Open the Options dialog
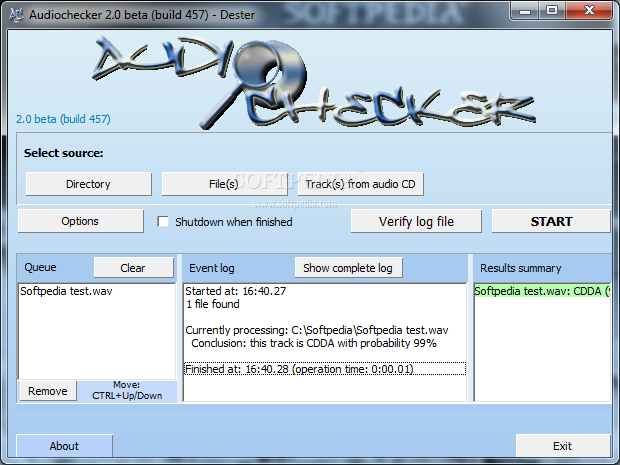The height and width of the screenshot is (465, 620). point(80,221)
